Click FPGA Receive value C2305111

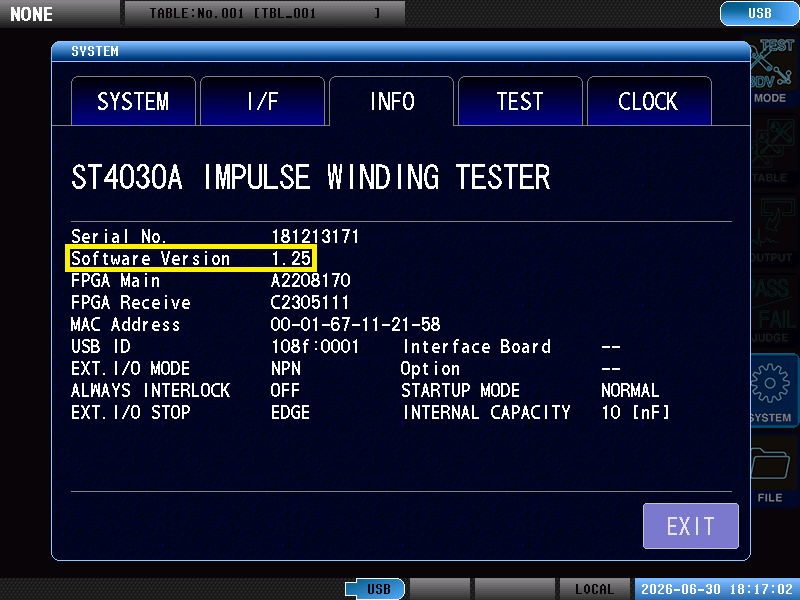(x=310, y=303)
